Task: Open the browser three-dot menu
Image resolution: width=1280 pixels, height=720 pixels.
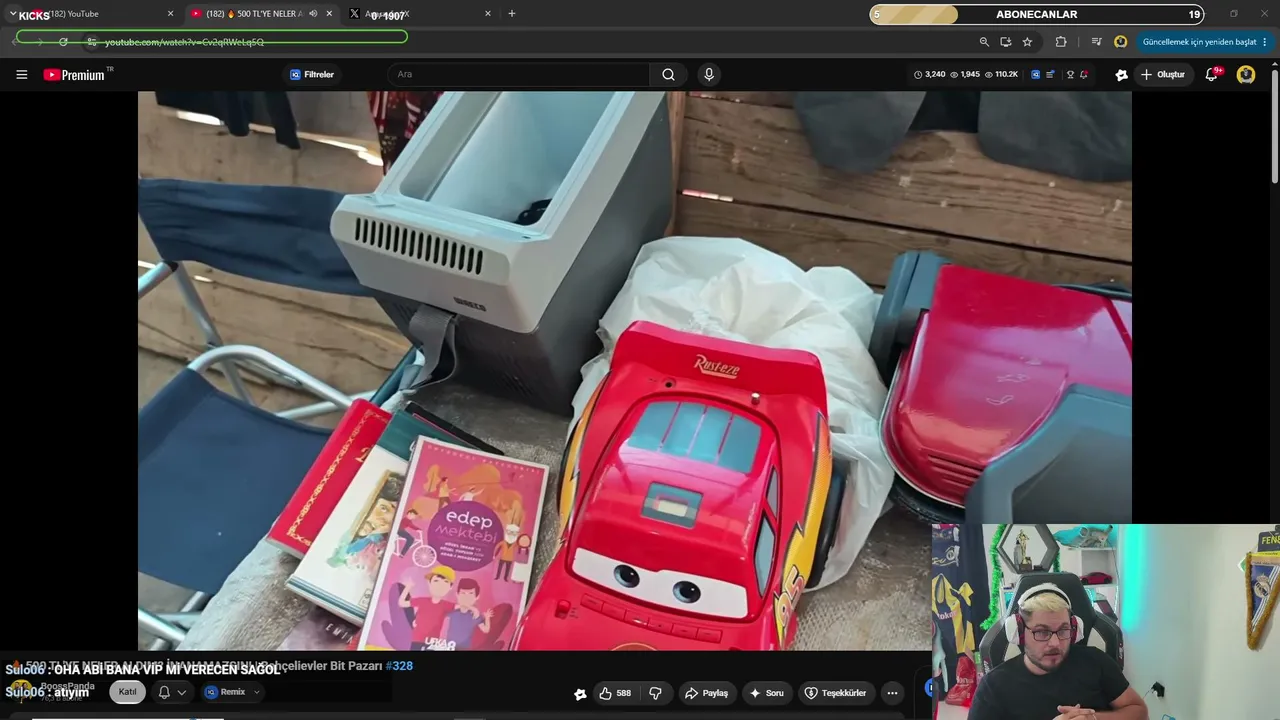Action: (x=1264, y=42)
